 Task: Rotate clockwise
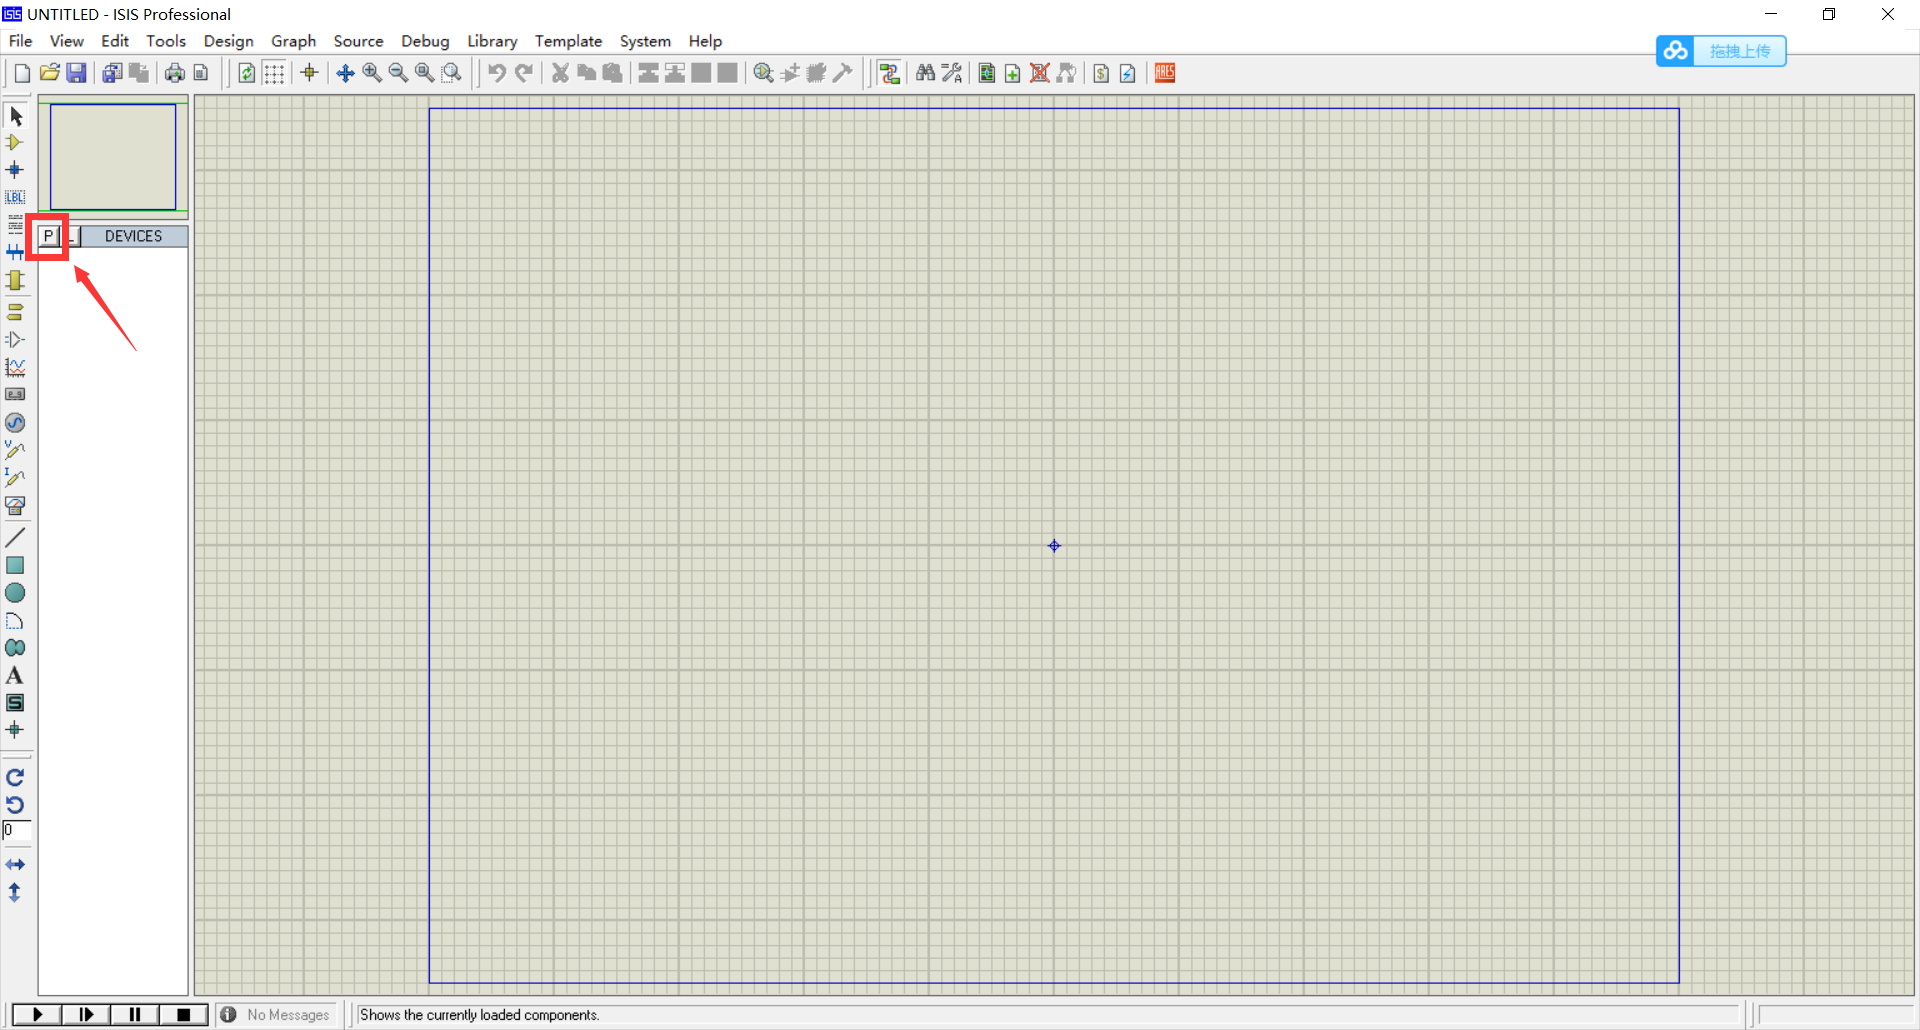coord(15,777)
